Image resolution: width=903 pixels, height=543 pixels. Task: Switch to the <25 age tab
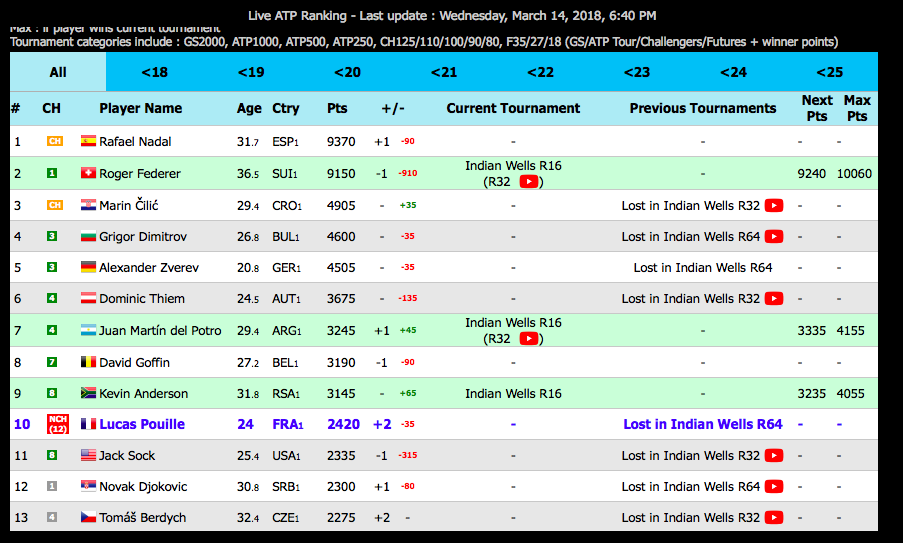(x=829, y=72)
